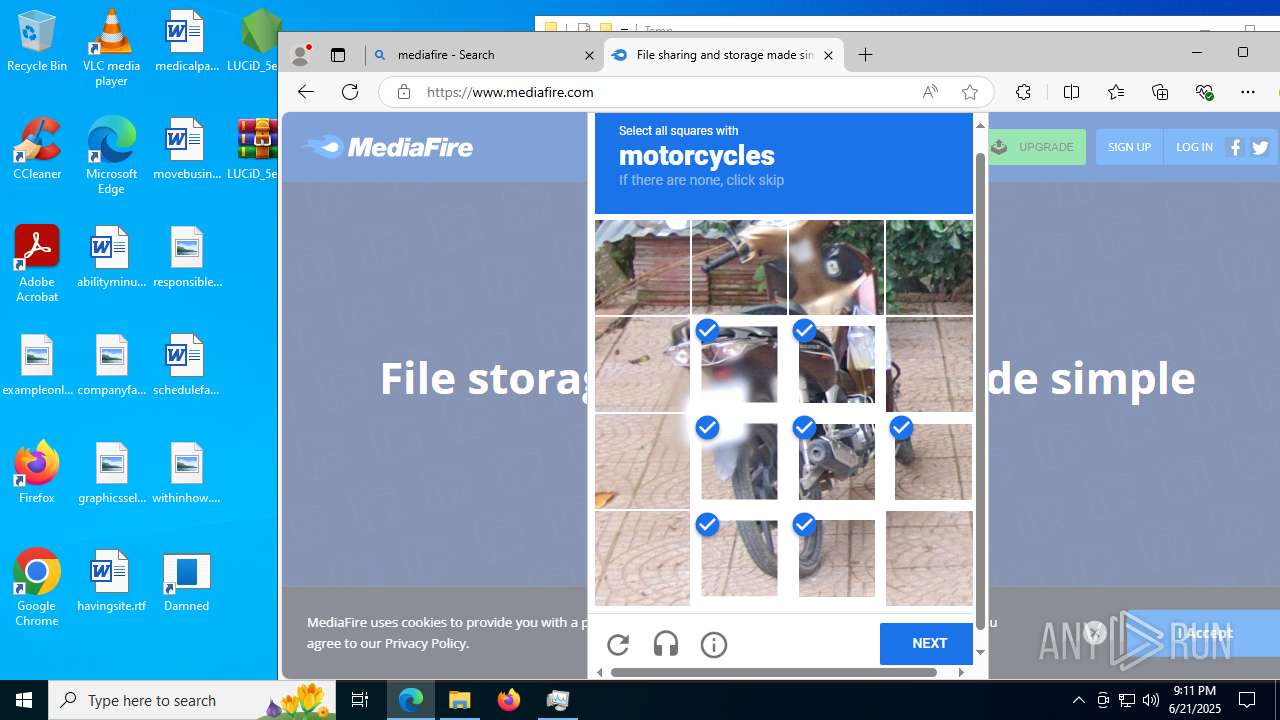
Task: Deselect the checked tile in row three, fourth column
Action: coord(929,461)
